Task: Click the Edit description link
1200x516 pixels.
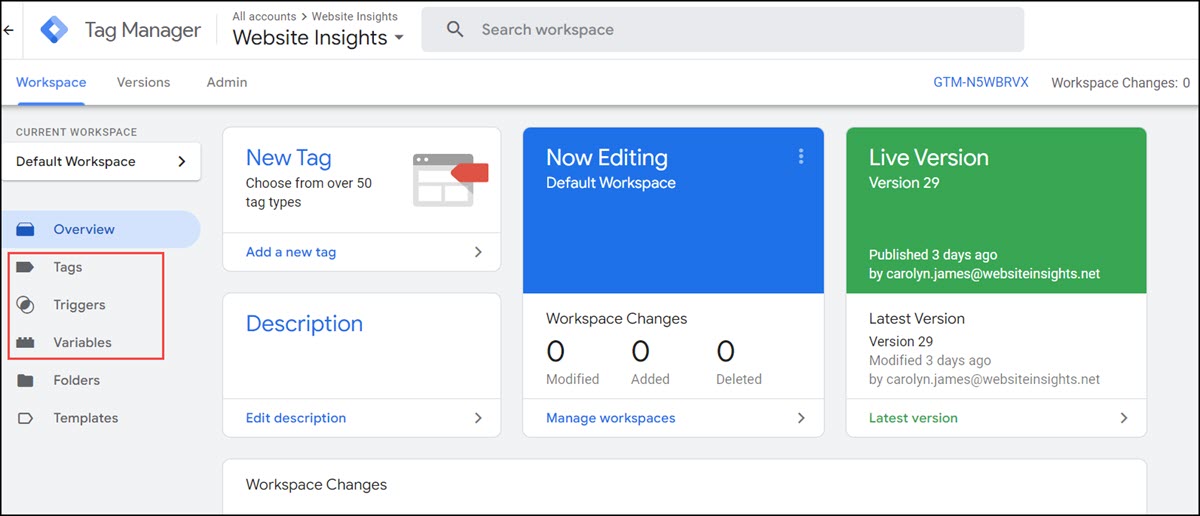Action: pos(296,418)
